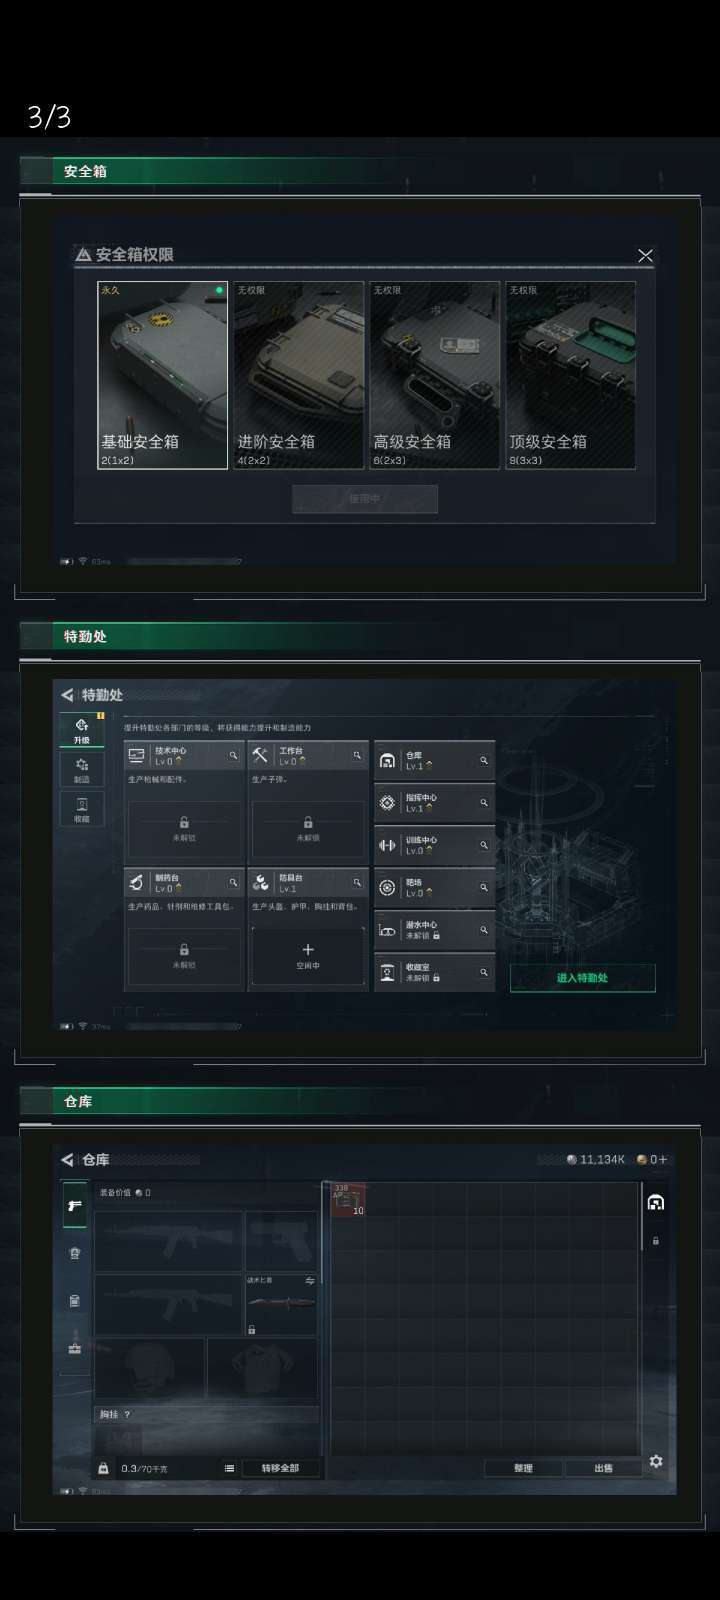
Task: Click the 出售 sell button
Action: click(604, 1468)
